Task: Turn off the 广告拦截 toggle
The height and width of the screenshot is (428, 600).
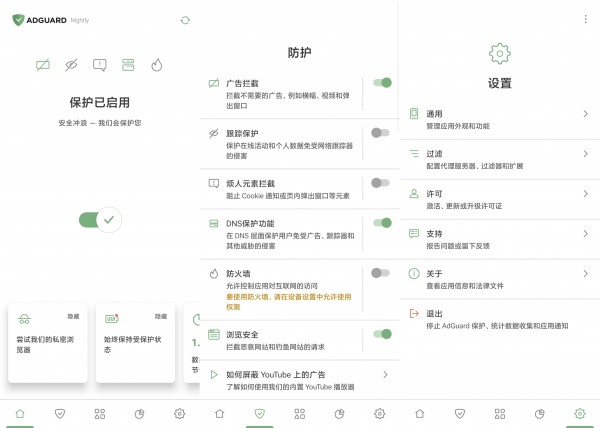Action: 382,83
